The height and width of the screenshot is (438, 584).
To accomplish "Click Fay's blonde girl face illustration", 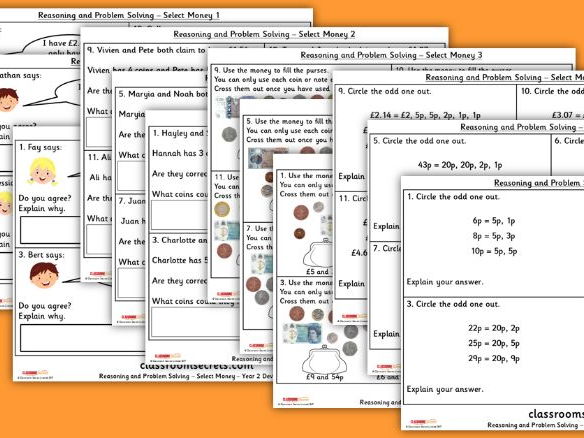I will pos(42,171).
